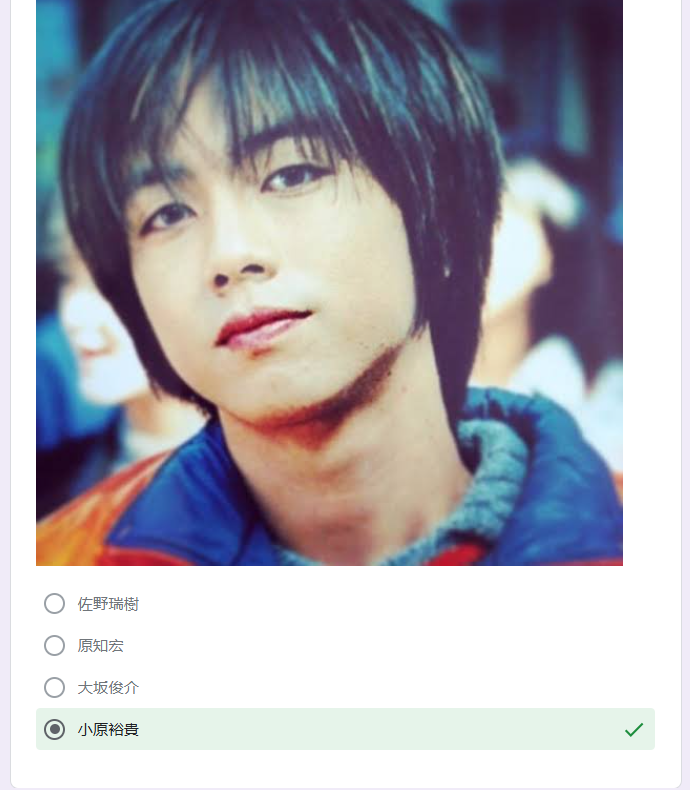Click blank card area below the options
Viewport: 690px width, 790px height.
tap(346, 768)
